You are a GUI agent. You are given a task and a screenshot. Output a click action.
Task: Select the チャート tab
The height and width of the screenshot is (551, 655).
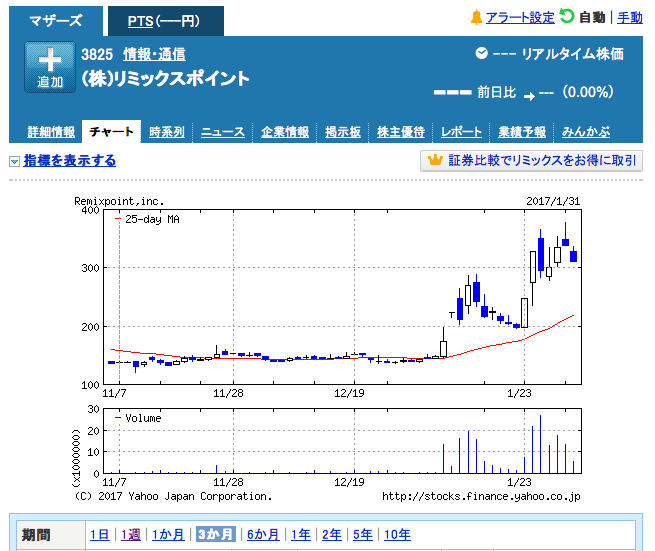112,132
